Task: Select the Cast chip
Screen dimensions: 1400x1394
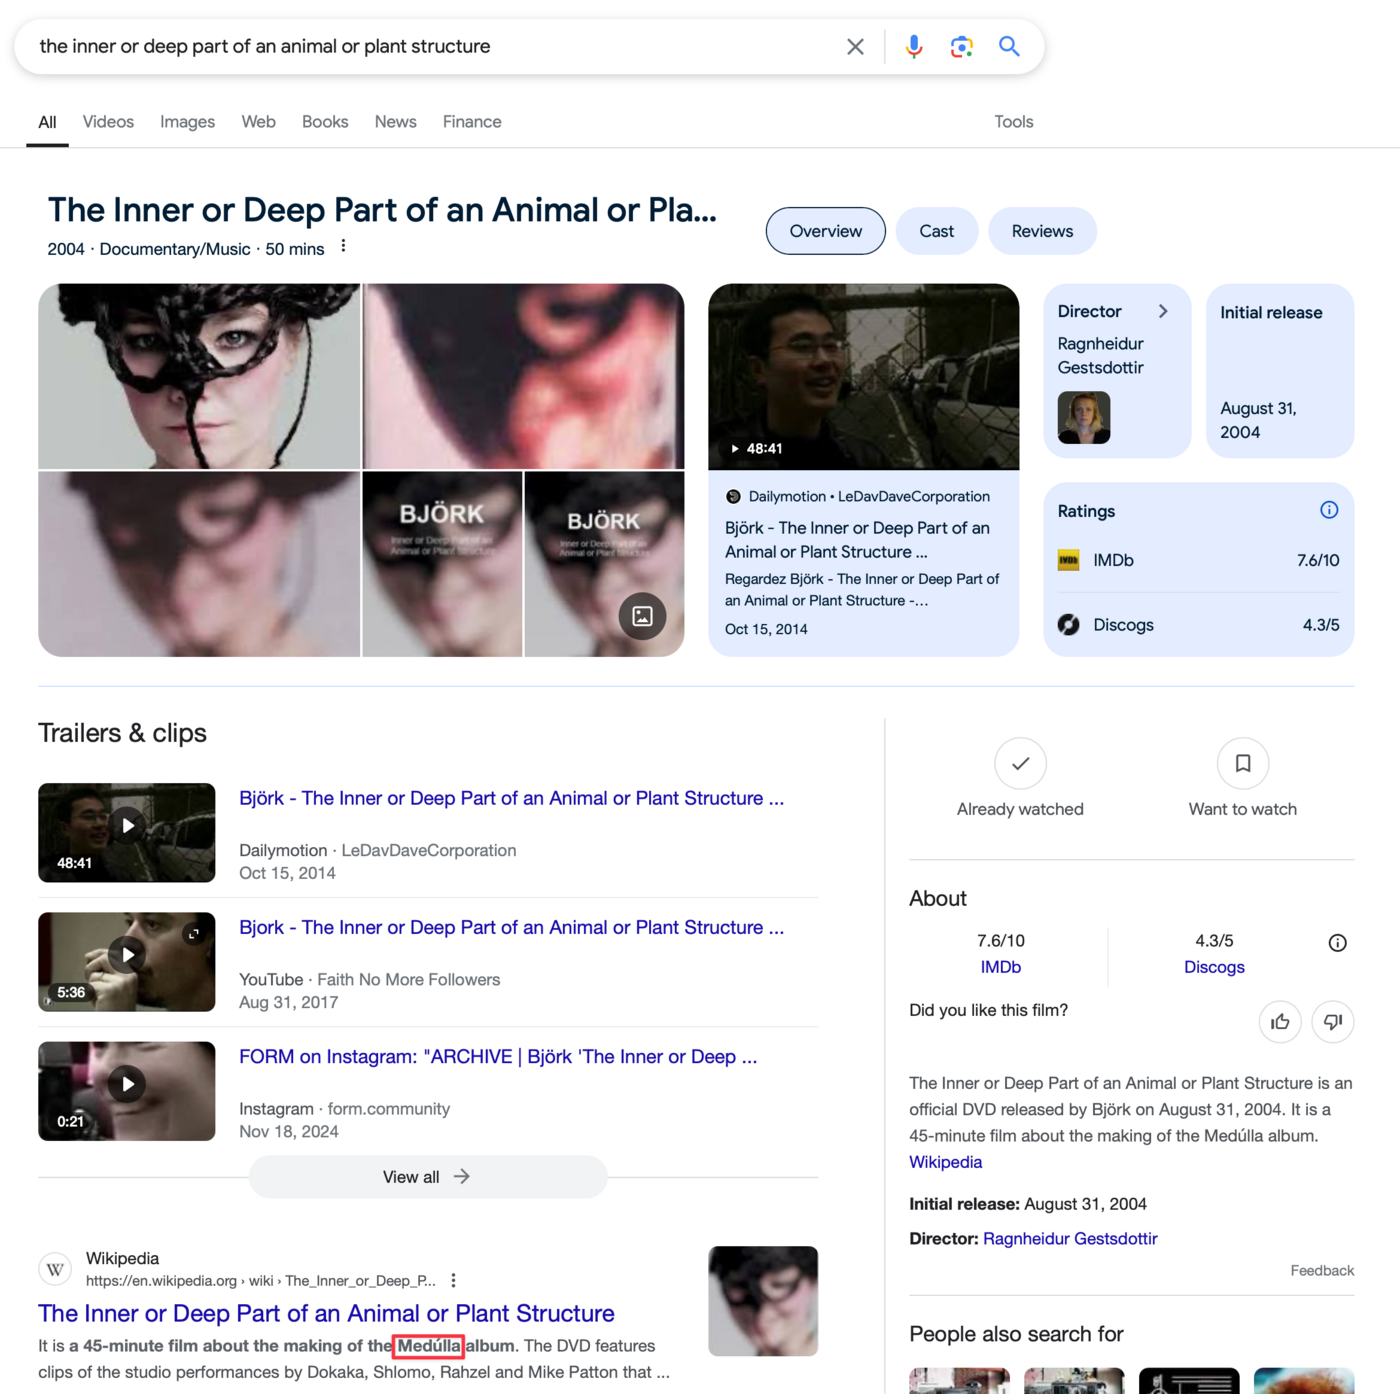Action: (x=937, y=231)
